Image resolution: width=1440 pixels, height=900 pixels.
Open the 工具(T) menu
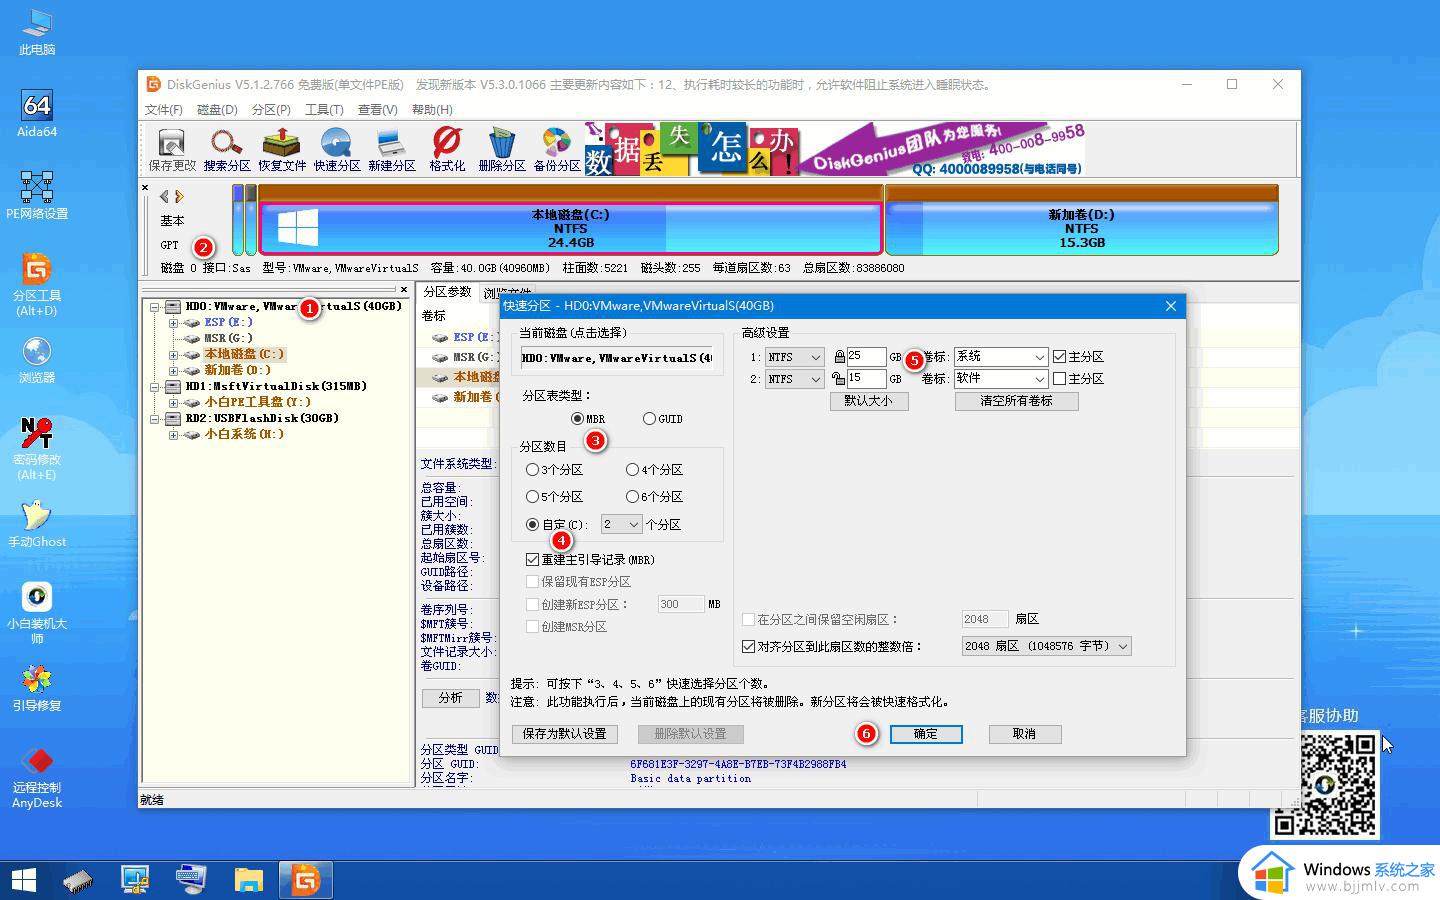[x=324, y=110]
